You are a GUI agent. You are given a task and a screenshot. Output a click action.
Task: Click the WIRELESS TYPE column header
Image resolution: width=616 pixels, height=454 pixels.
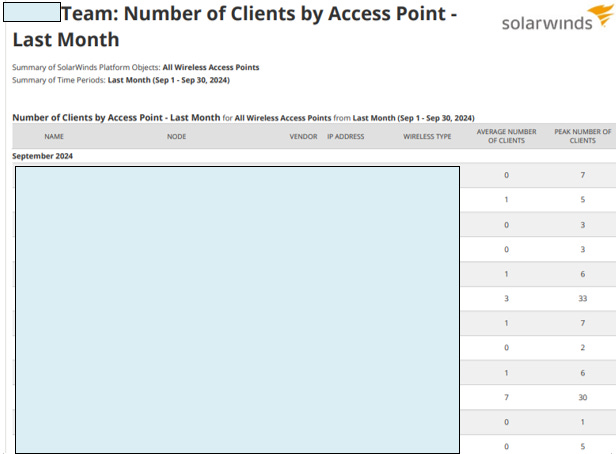point(427,136)
